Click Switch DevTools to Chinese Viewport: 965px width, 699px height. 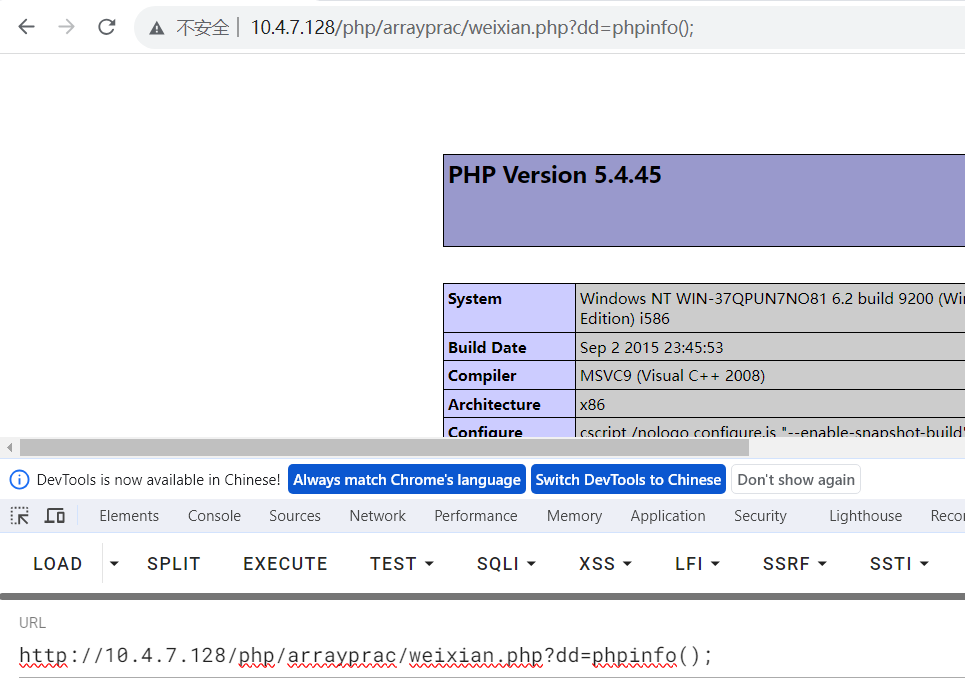[628, 479]
